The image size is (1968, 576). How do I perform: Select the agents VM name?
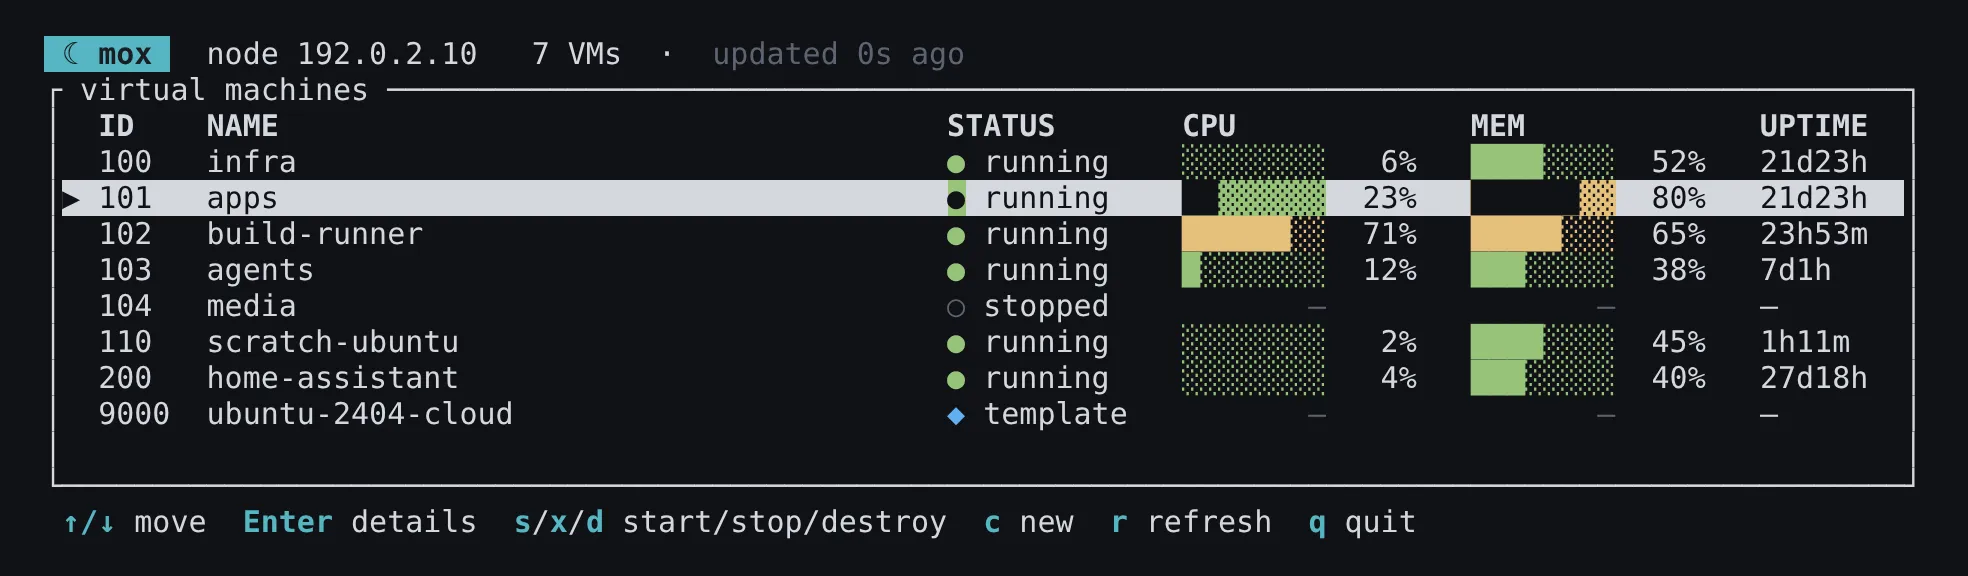(x=260, y=270)
